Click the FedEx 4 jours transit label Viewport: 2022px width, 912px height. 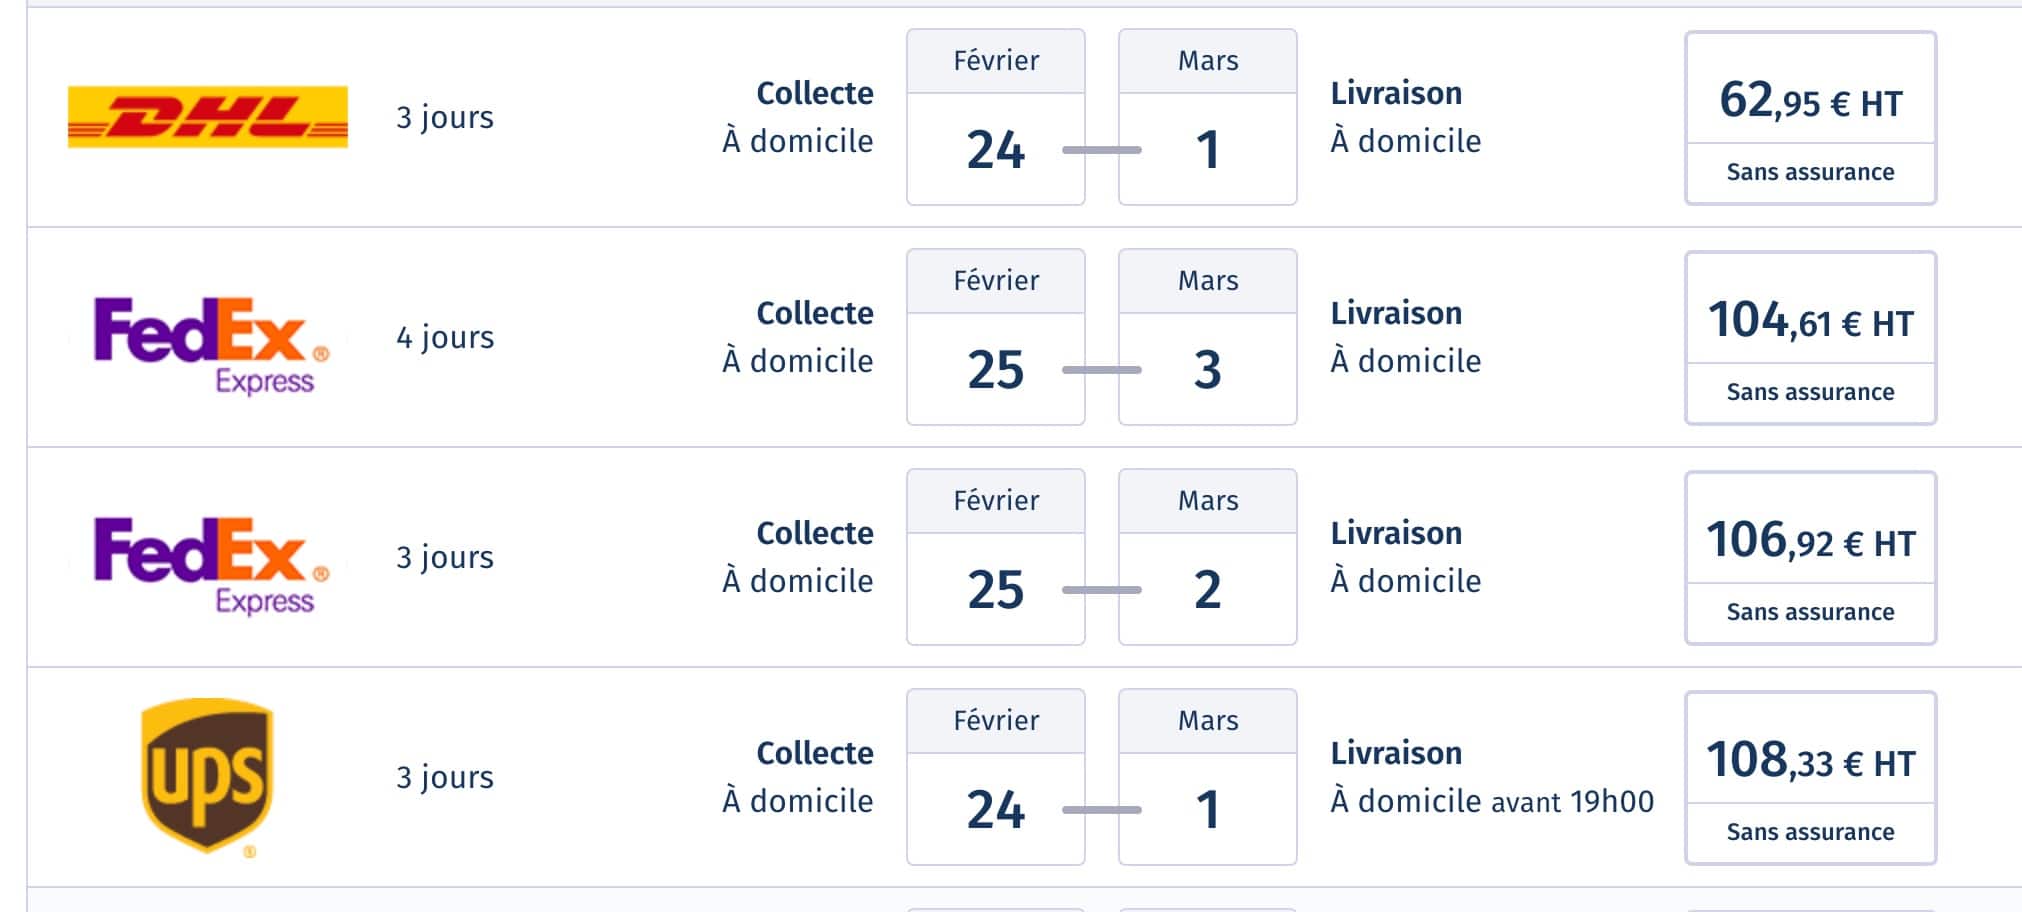(445, 338)
